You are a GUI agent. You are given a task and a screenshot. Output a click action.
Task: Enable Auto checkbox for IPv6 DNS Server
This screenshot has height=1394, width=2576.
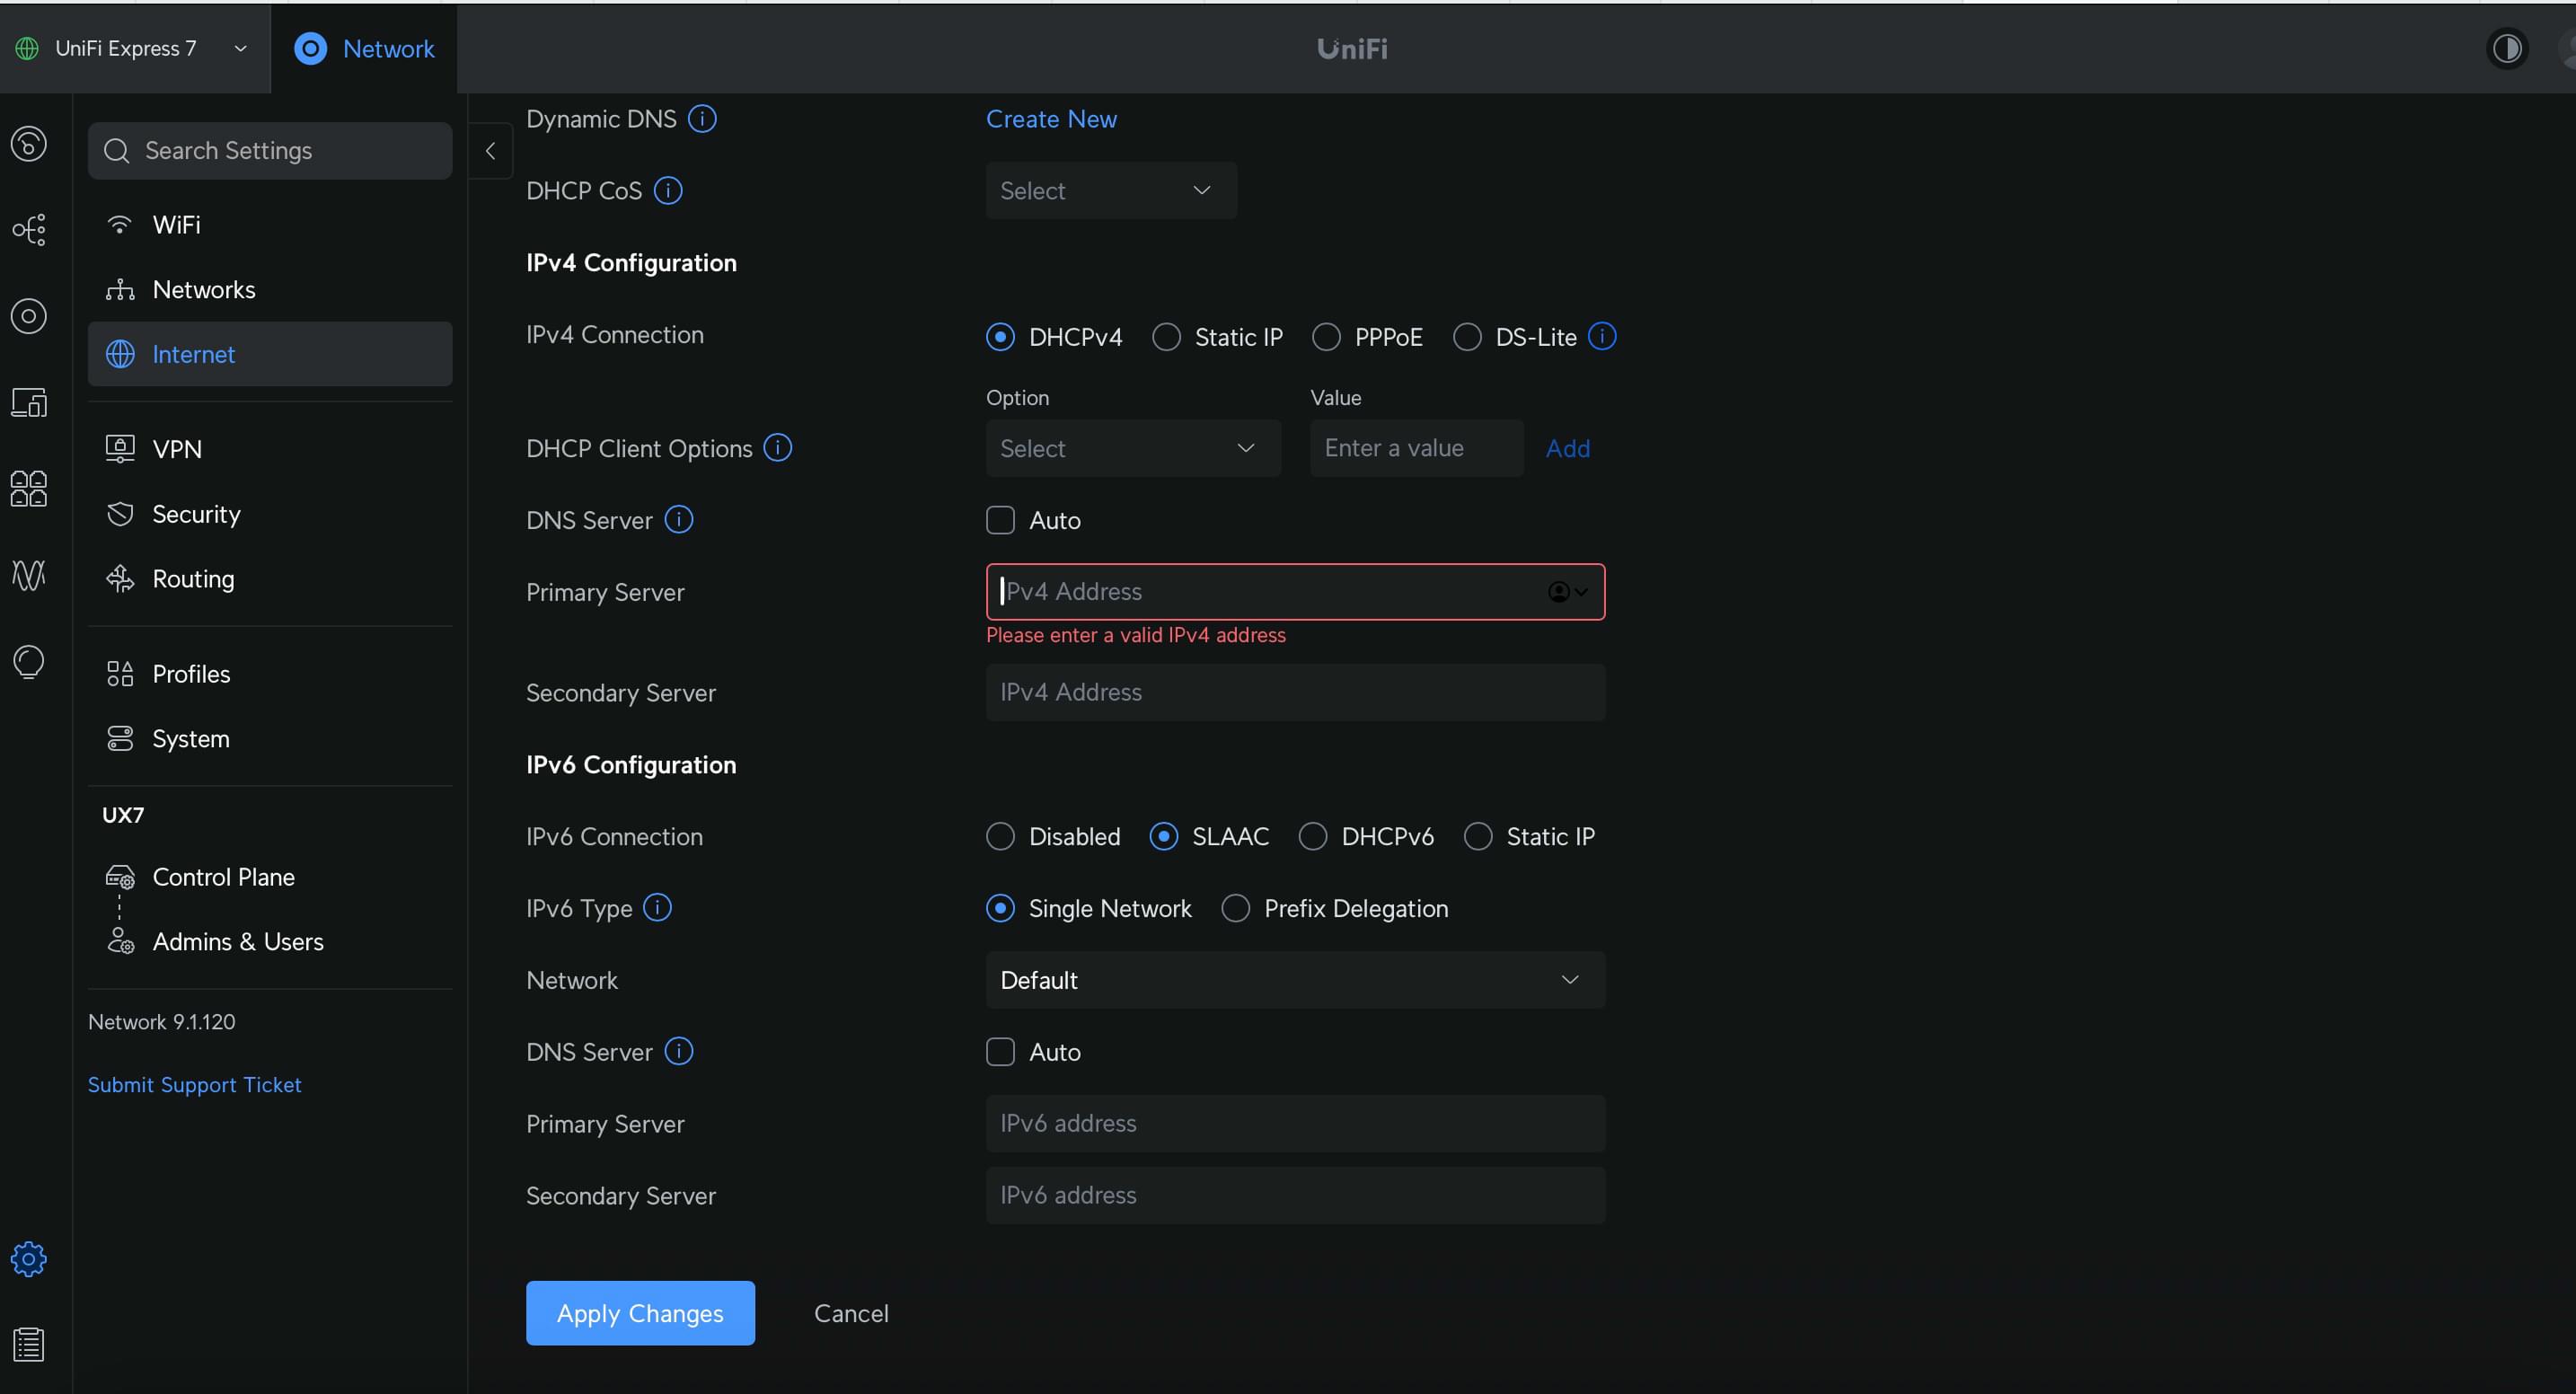point(1000,1052)
